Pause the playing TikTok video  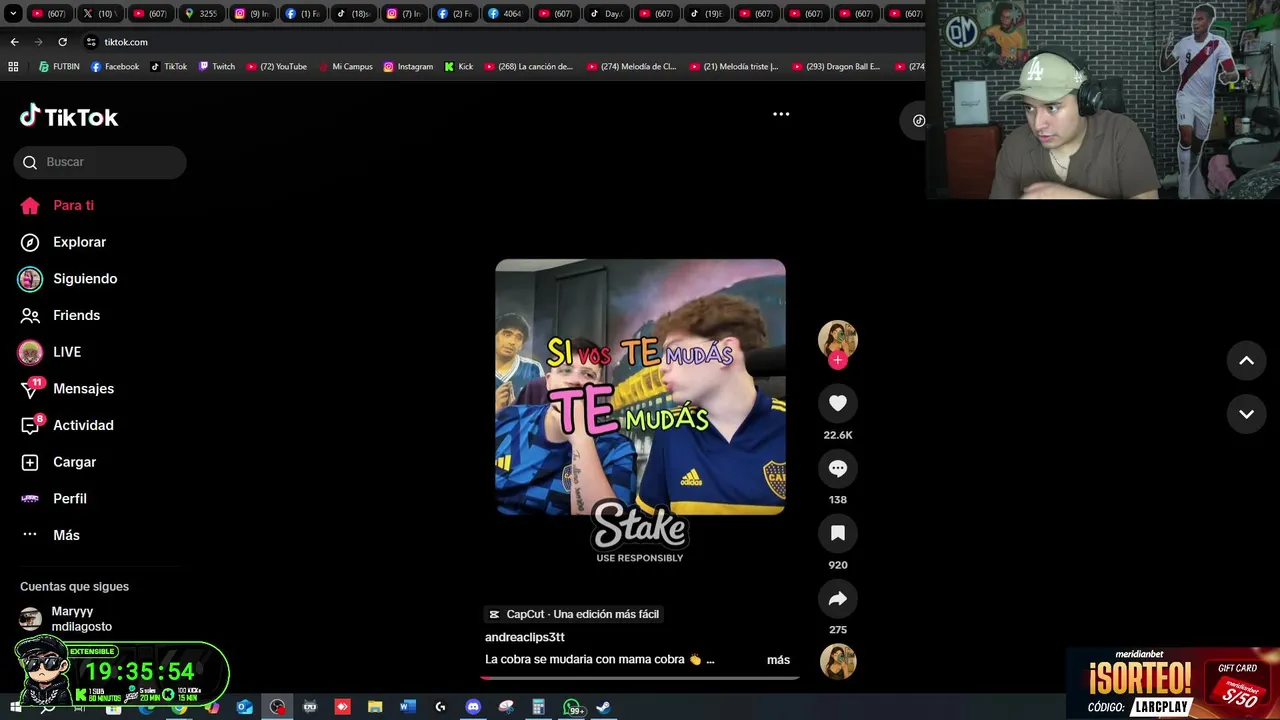point(640,387)
